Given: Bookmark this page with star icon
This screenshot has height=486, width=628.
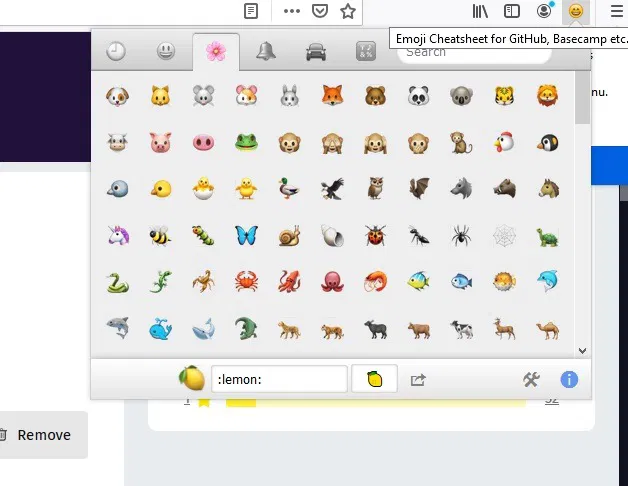Looking at the screenshot, I should click(x=348, y=11).
